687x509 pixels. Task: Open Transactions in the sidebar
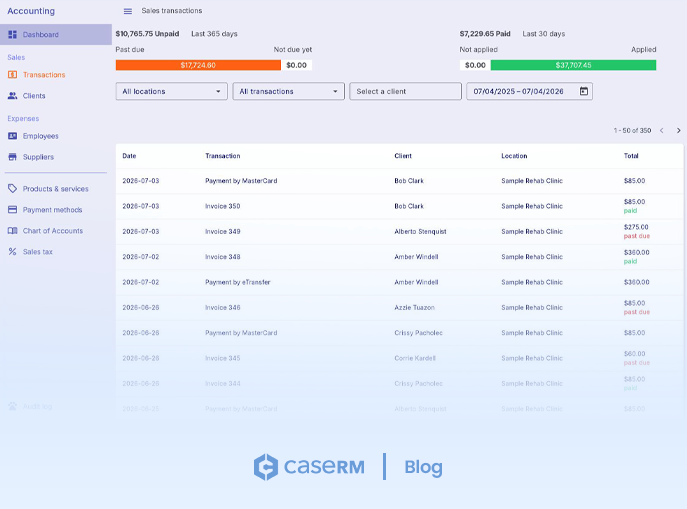coord(56,74)
